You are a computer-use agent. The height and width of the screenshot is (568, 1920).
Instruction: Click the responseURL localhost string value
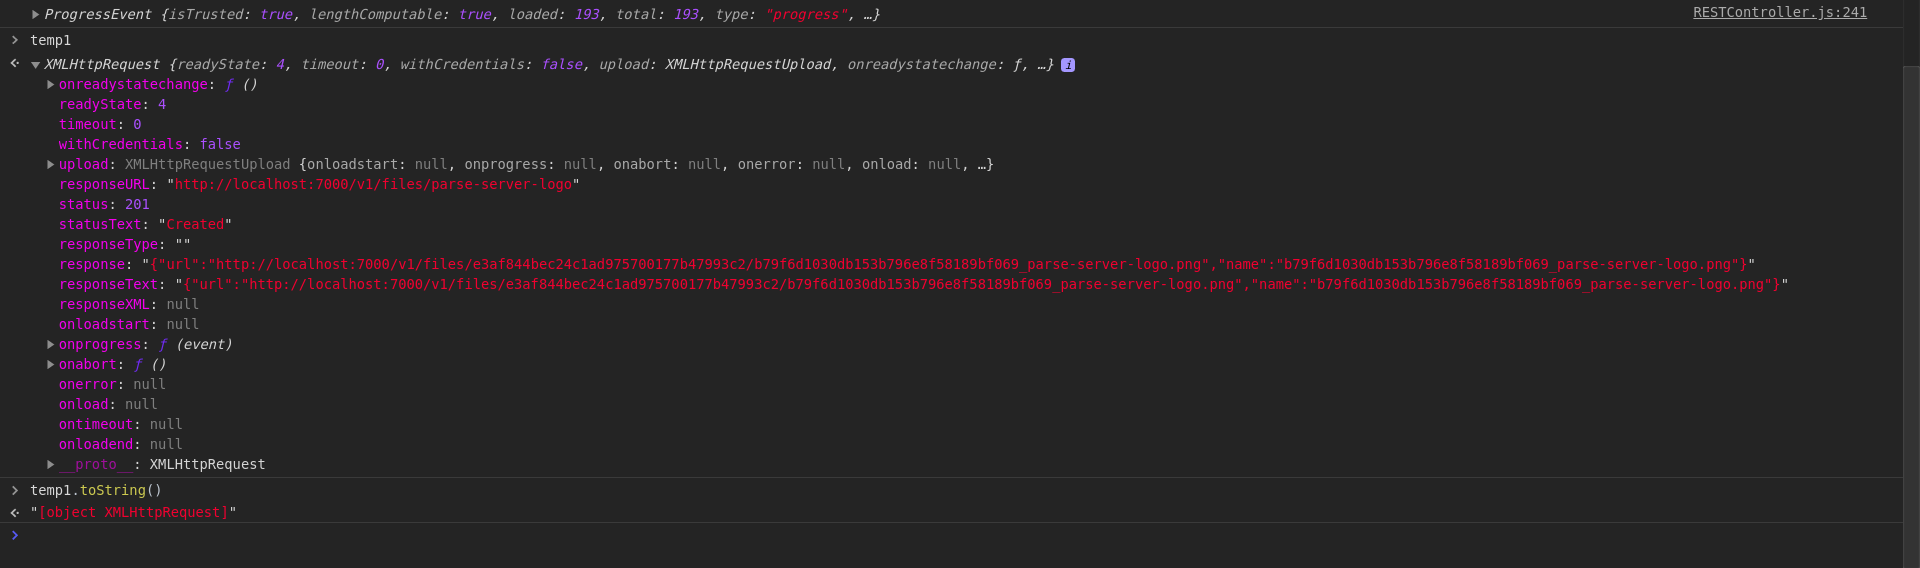point(373,184)
